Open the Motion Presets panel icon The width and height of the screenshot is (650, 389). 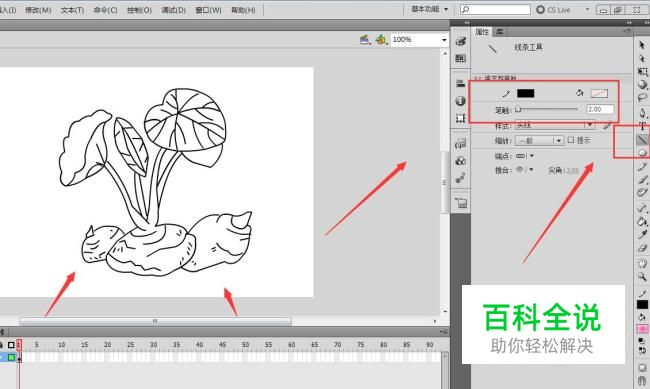[x=461, y=178]
